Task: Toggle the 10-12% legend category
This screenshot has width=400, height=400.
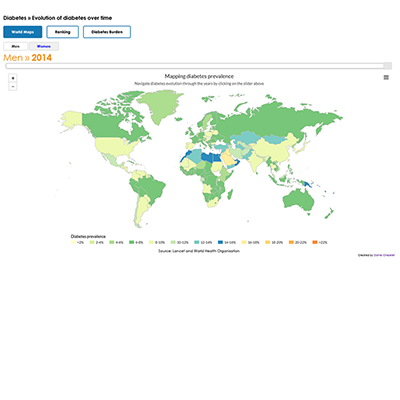Action: [x=180, y=242]
